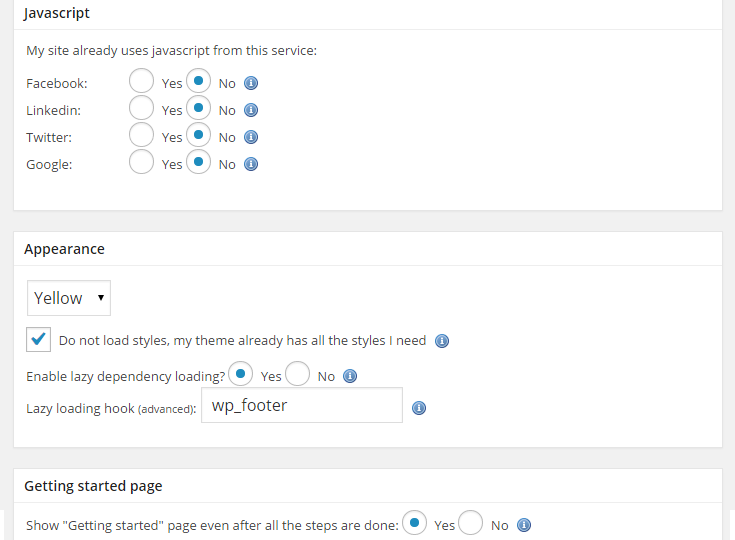Click the 'Facebook:' label
Viewport: 735px width, 540px height.
pos(57,83)
